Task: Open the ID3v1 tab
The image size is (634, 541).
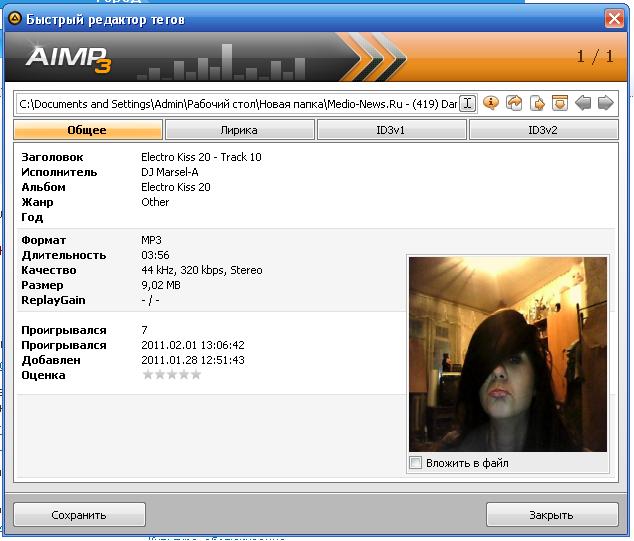Action: [x=391, y=130]
